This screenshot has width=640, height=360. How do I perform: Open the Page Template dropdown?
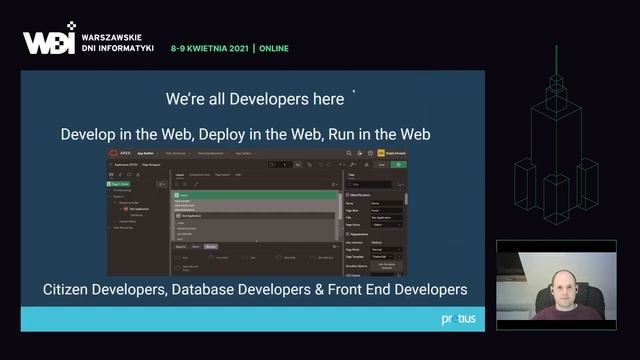382,257
